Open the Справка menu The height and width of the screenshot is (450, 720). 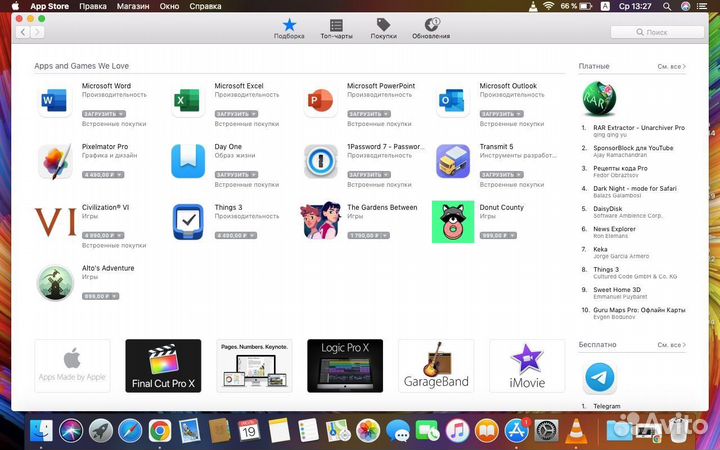[205, 6]
